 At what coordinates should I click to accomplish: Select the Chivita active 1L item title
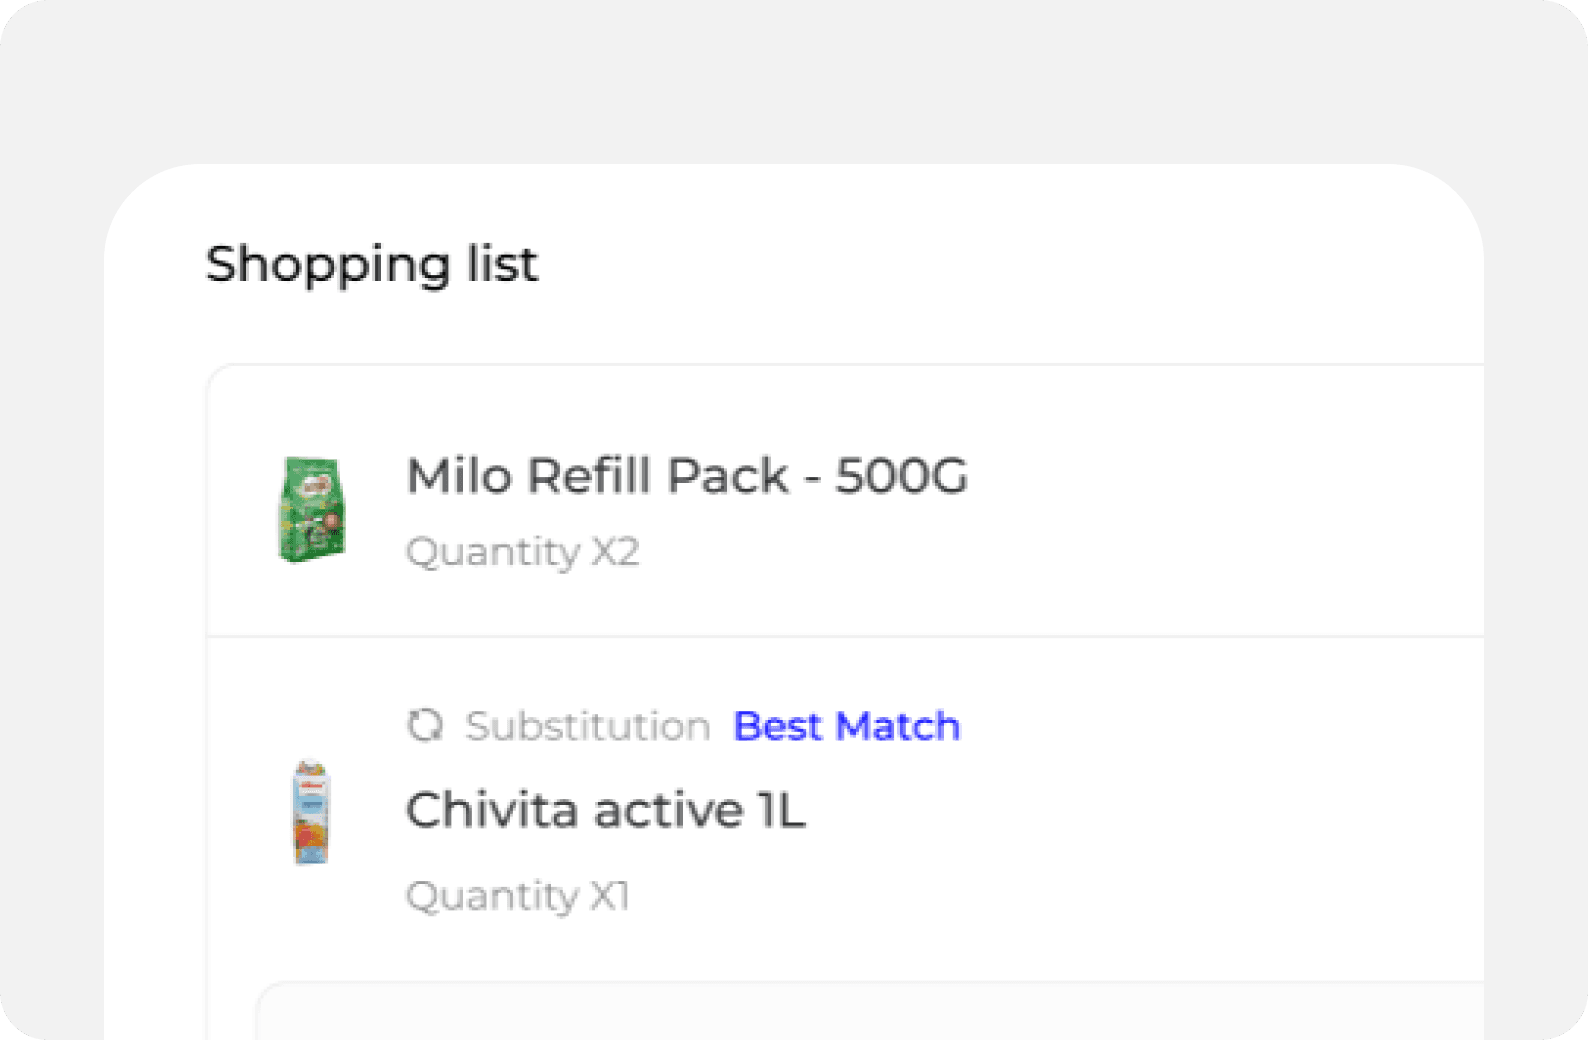[x=605, y=810]
